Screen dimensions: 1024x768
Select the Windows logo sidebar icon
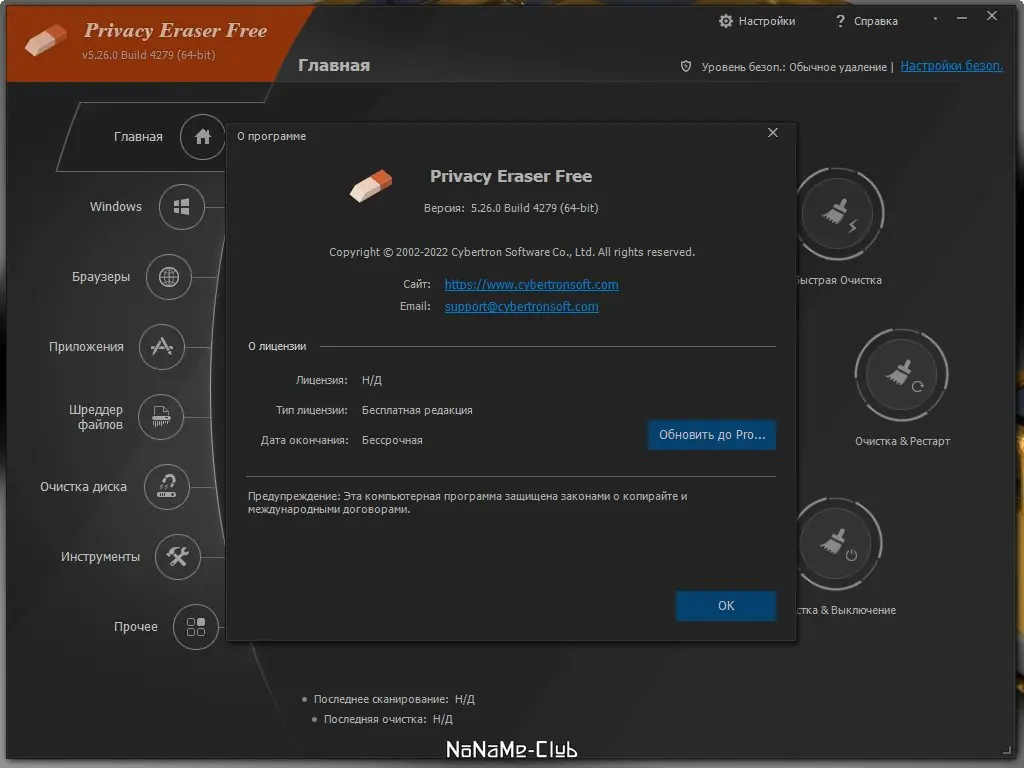(182, 207)
